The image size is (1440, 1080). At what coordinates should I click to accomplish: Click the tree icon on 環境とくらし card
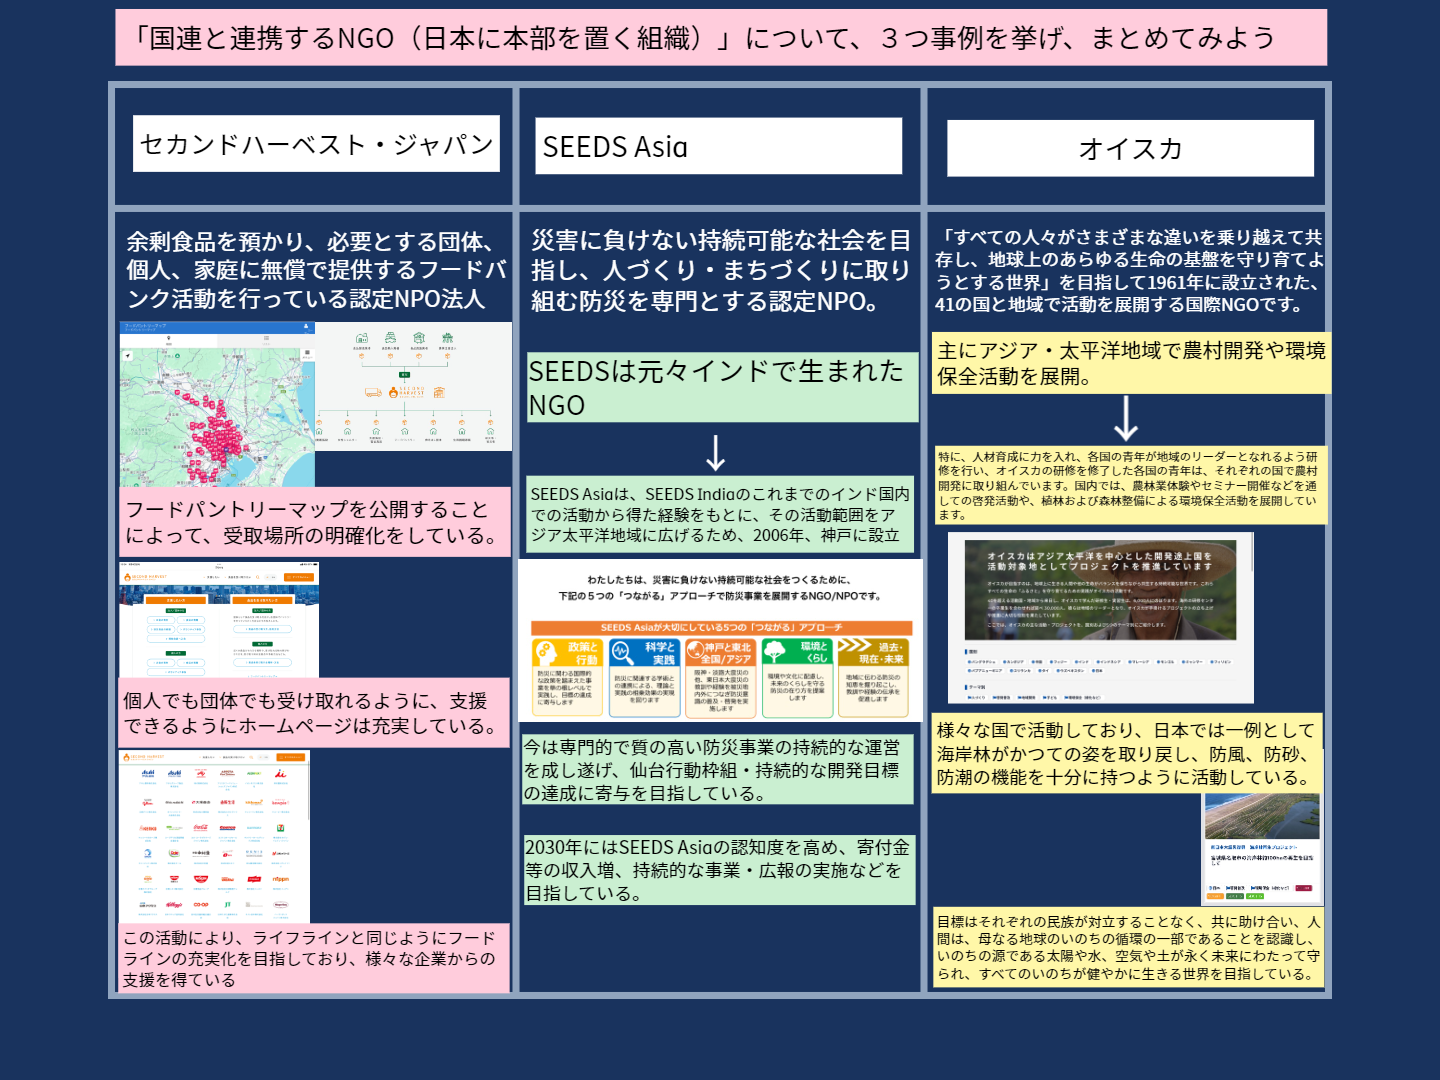774,653
